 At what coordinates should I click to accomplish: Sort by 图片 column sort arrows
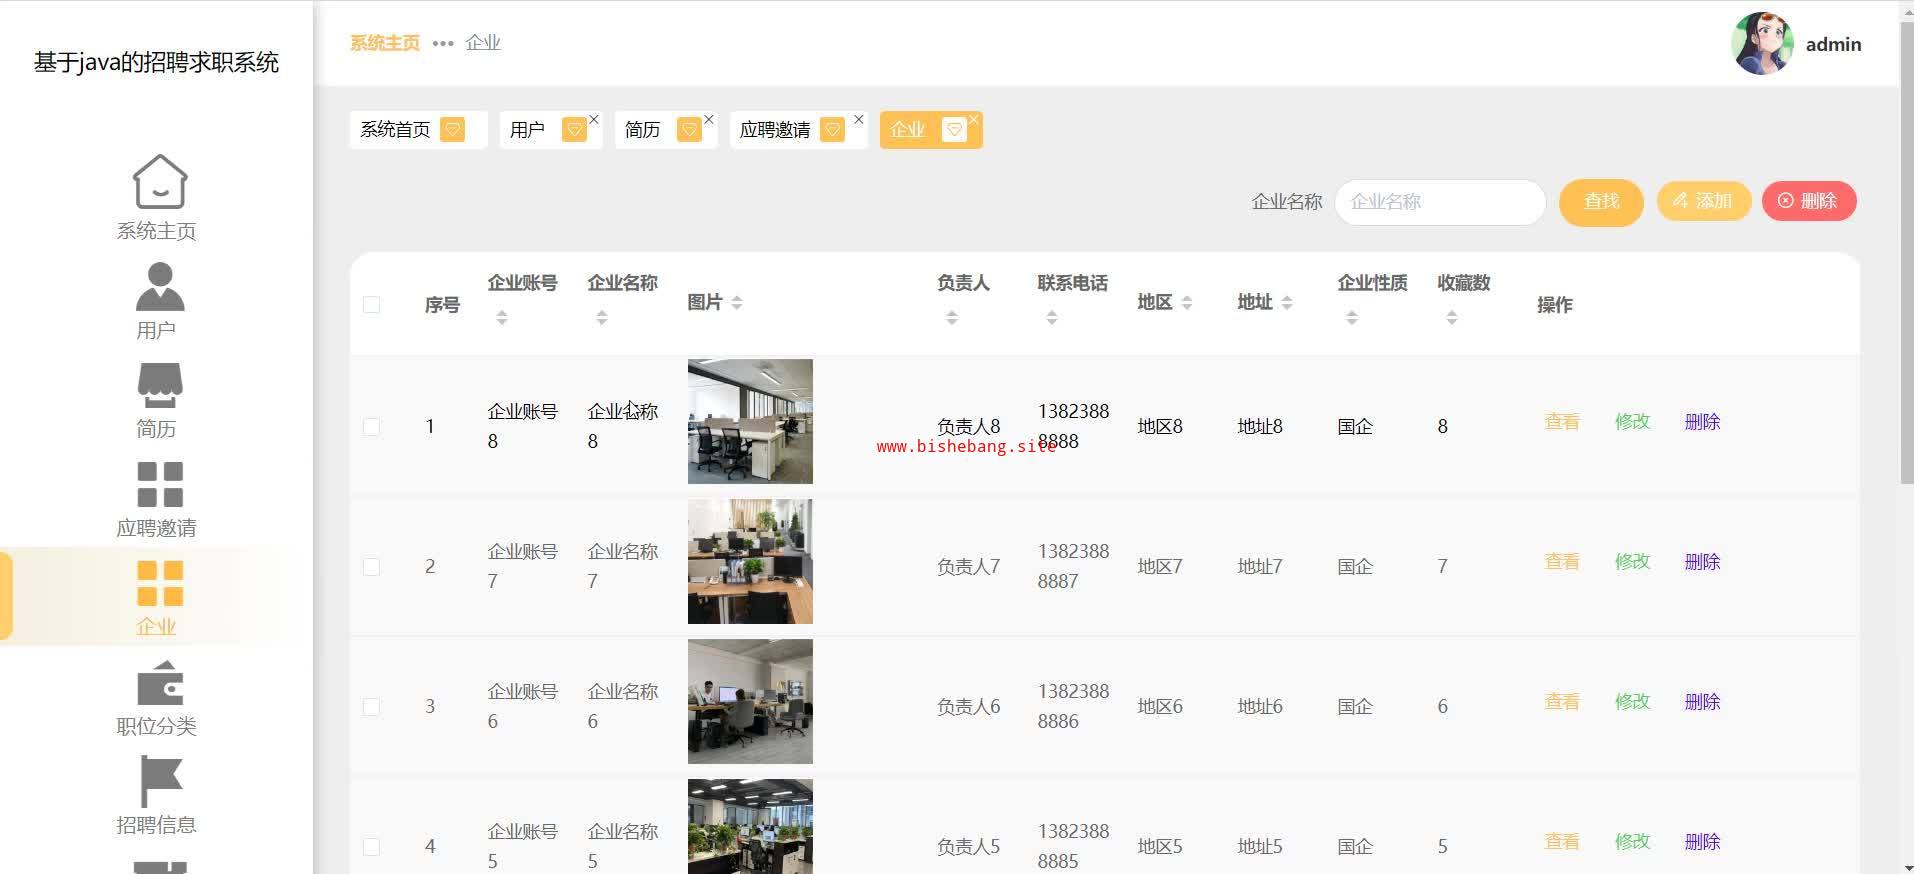737,303
